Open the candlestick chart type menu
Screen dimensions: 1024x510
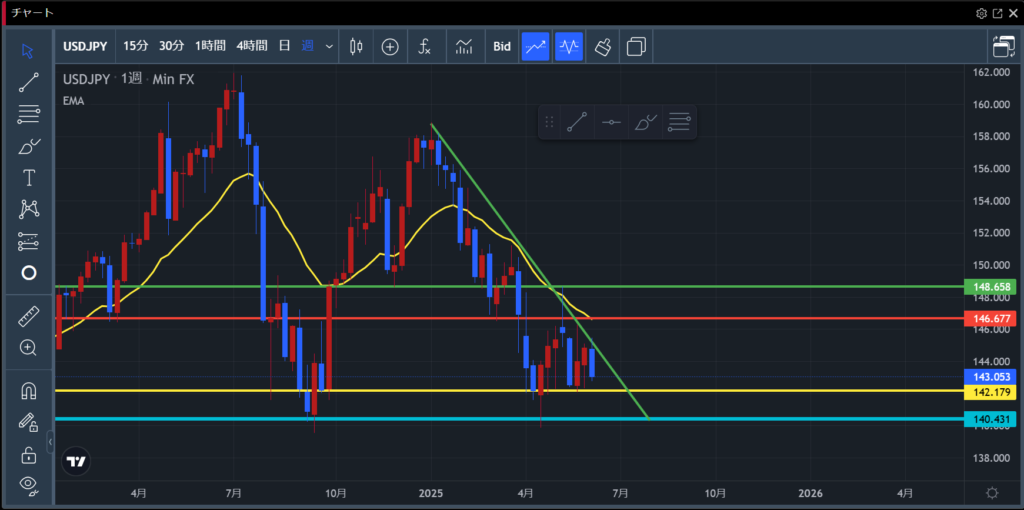[x=356, y=47]
